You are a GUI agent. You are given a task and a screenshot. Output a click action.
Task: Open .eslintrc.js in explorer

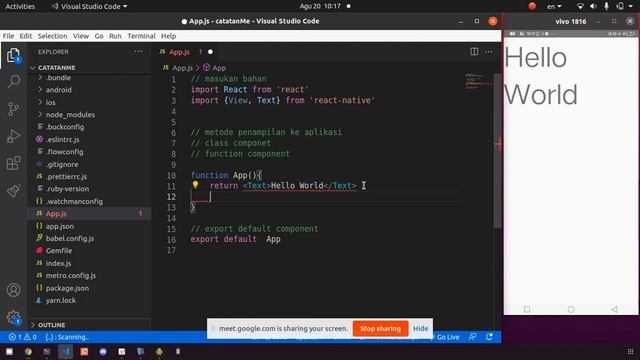point(63,140)
